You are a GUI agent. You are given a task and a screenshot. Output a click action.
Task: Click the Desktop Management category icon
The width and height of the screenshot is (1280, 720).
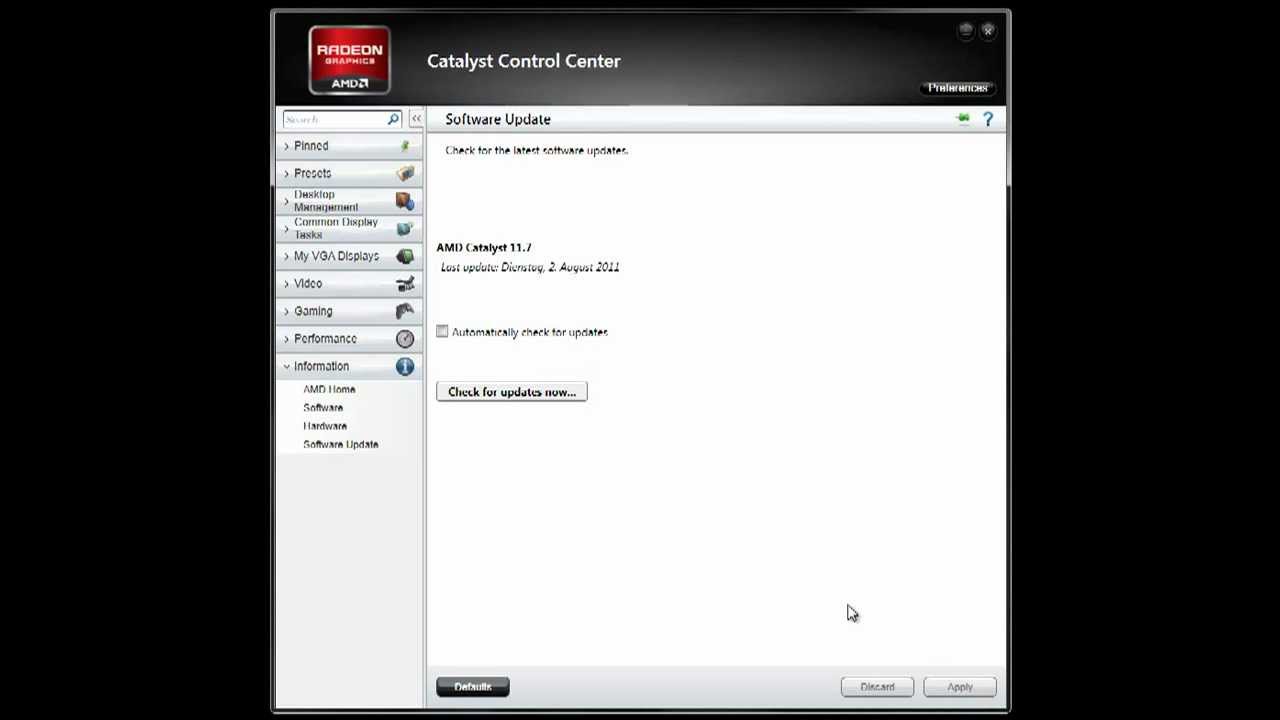pos(405,201)
